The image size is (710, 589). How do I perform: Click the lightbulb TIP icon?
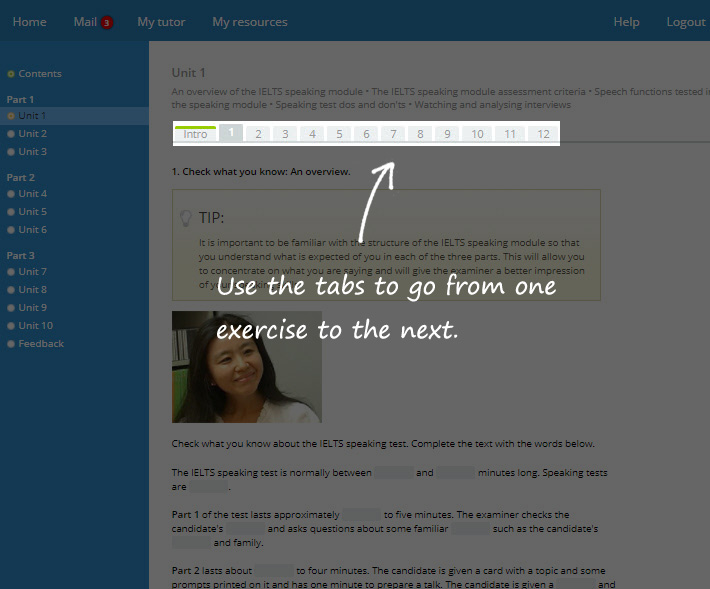click(185, 217)
